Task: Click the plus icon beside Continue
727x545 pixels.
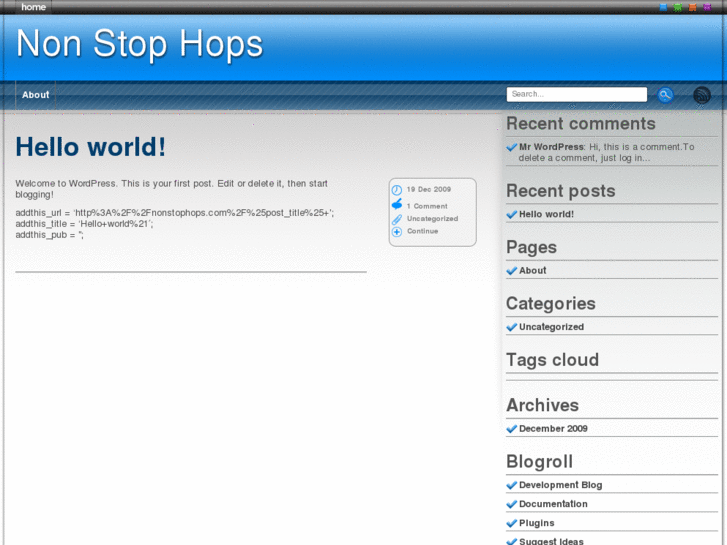Action: pos(397,231)
